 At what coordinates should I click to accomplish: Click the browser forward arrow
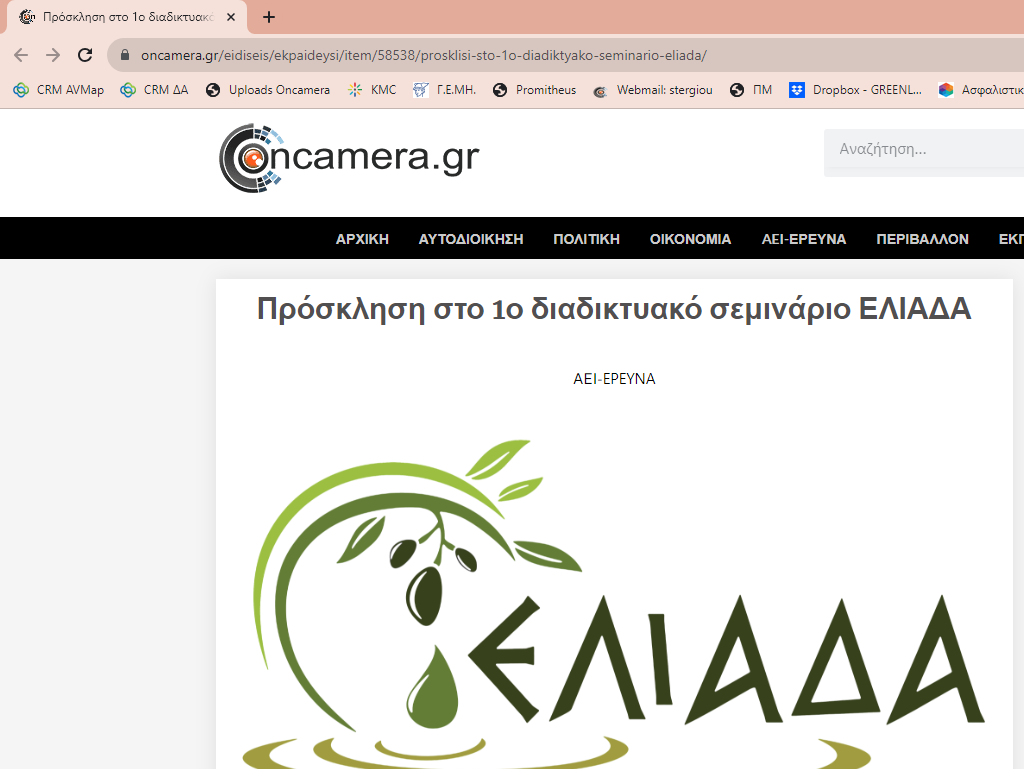point(53,55)
